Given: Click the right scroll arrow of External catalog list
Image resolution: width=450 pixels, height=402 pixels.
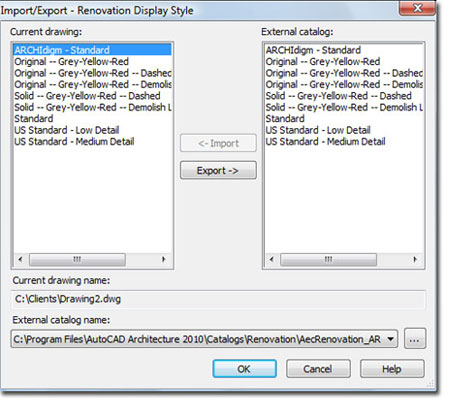Looking at the screenshot, I should pyautogui.click(x=415, y=259).
